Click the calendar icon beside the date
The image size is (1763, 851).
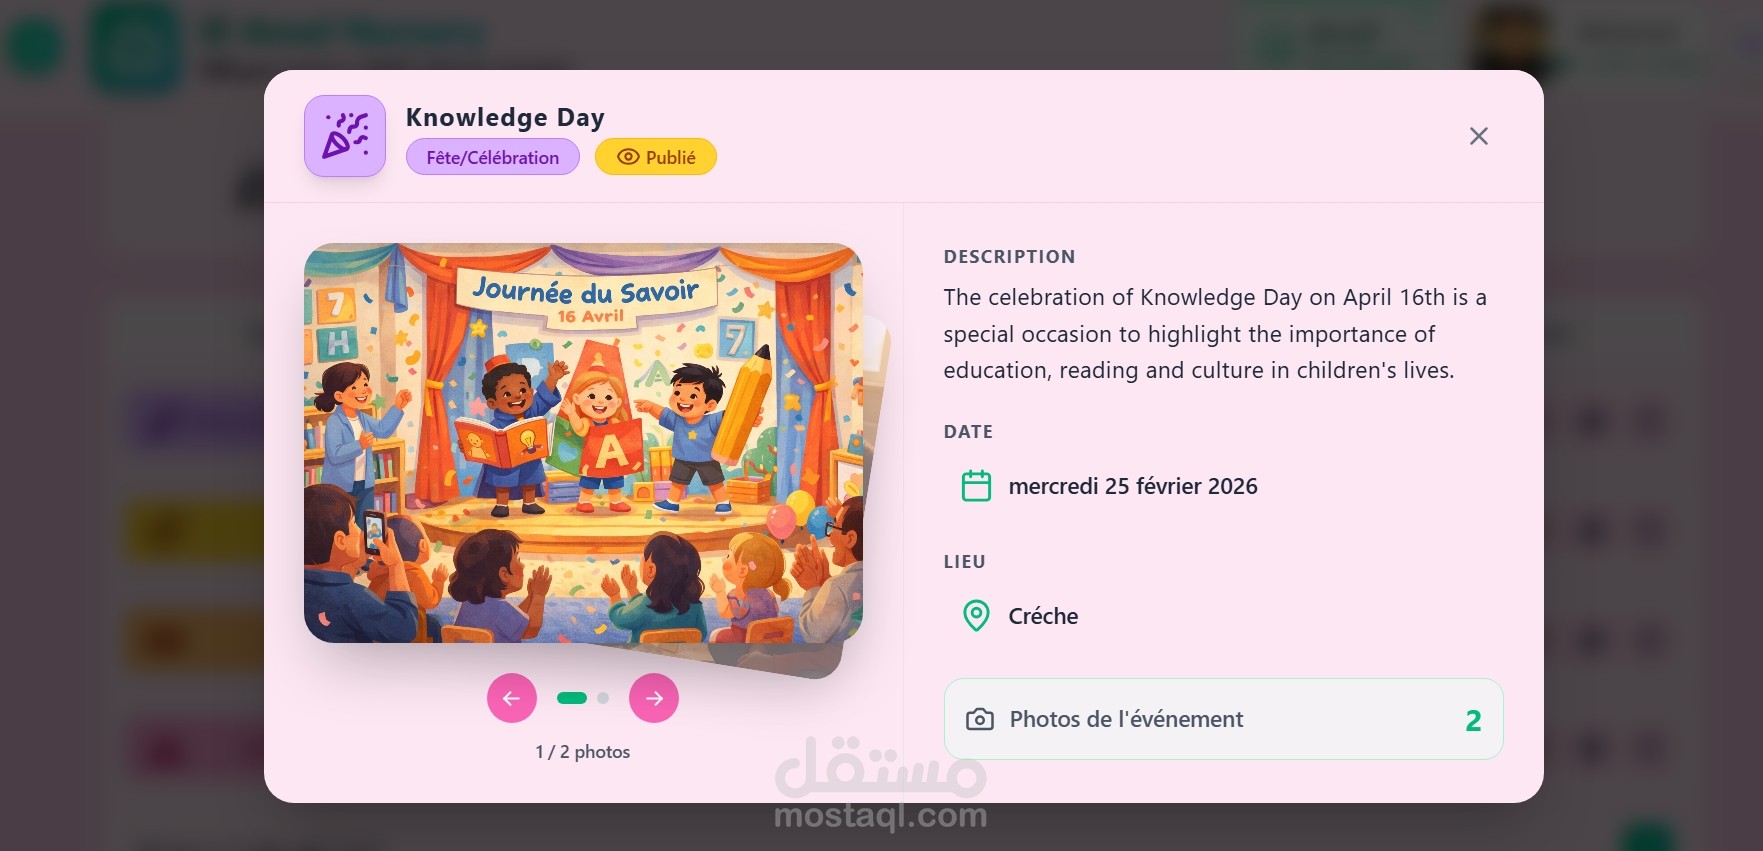[x=976, y=486]
